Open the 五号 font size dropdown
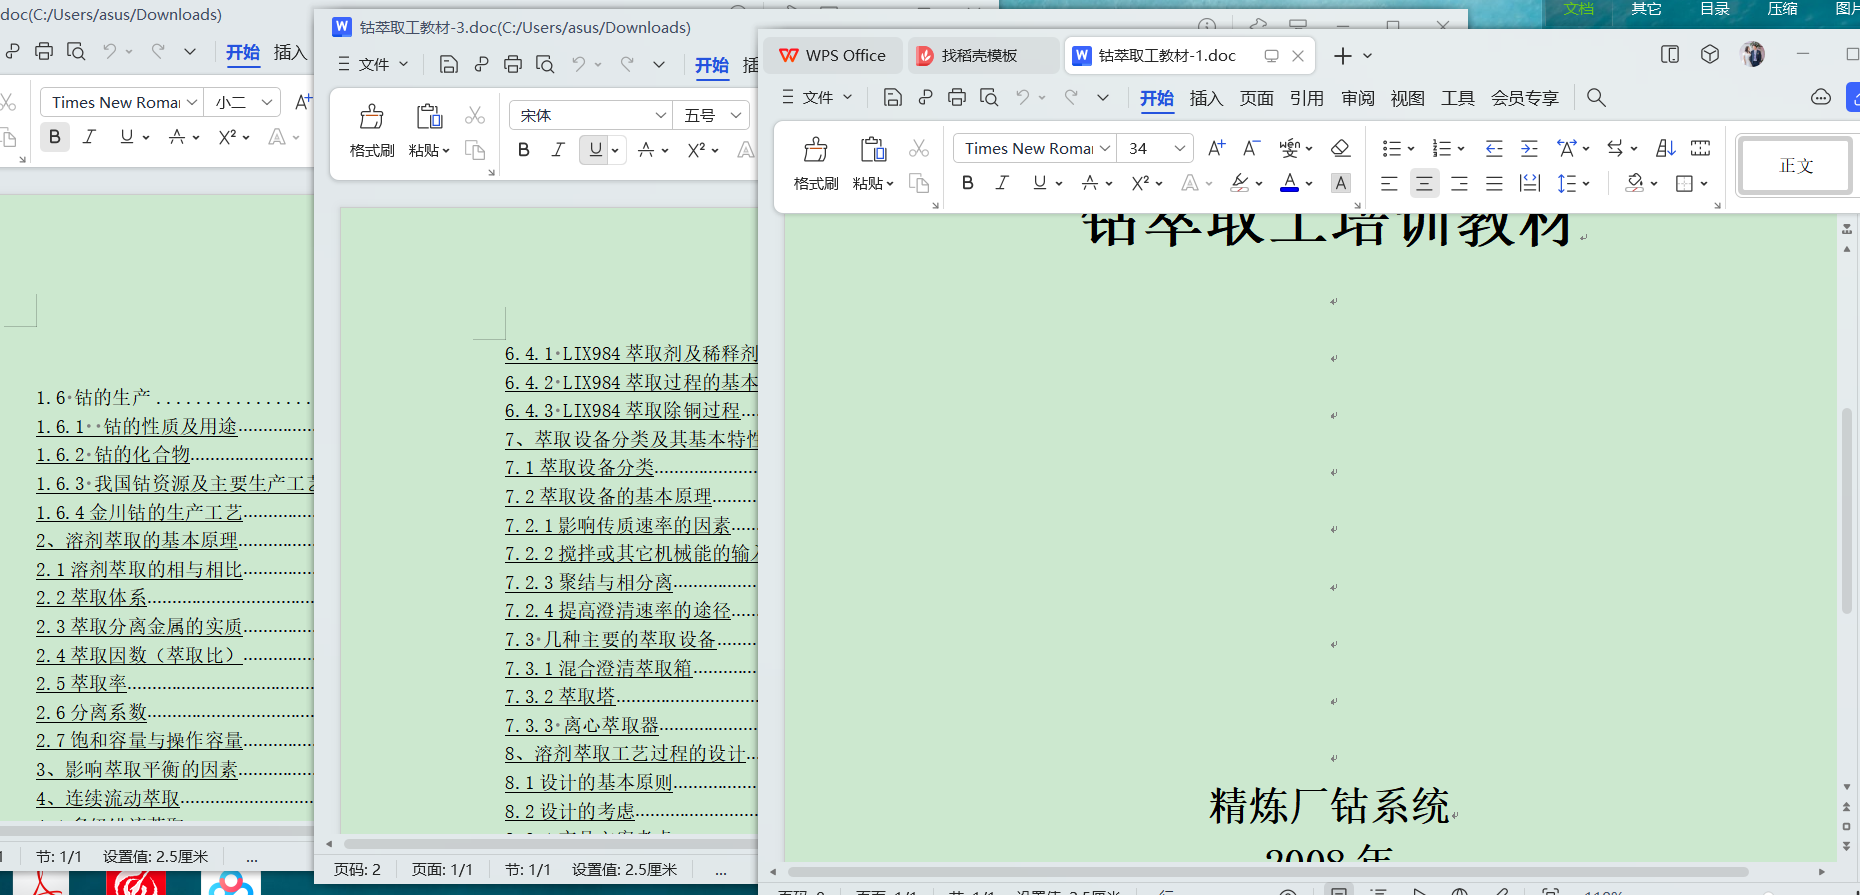This screenshot has height=895, width=1860. click(x=736, y=116)
